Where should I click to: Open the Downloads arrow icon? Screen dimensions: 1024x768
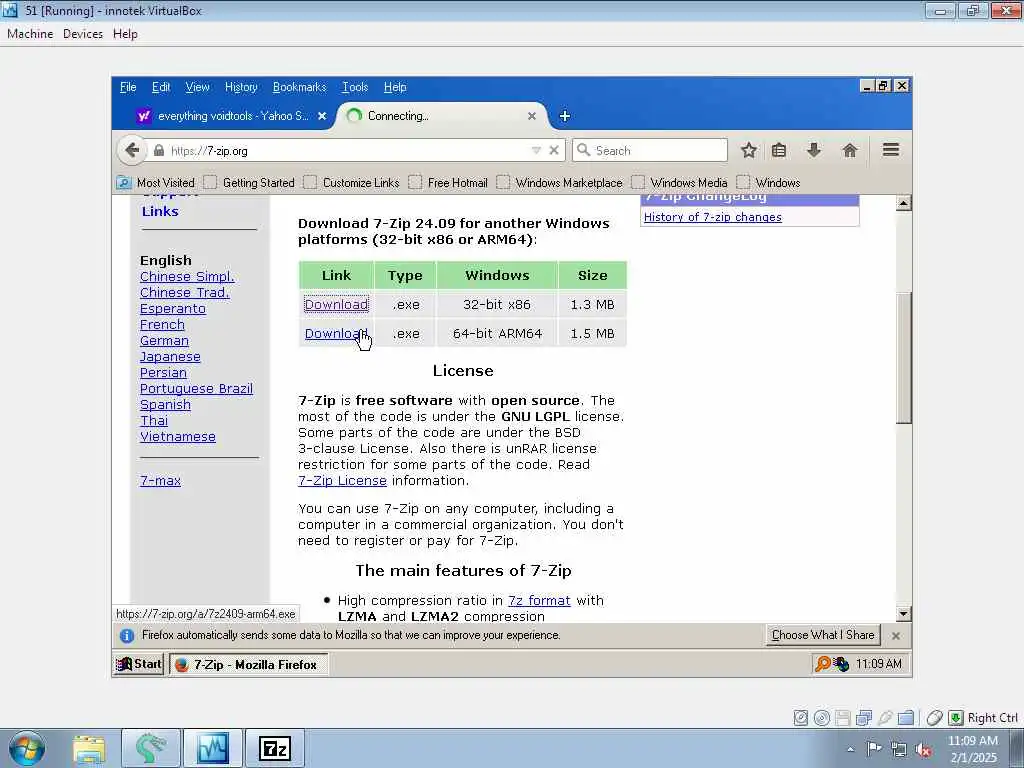pos(814,151)
